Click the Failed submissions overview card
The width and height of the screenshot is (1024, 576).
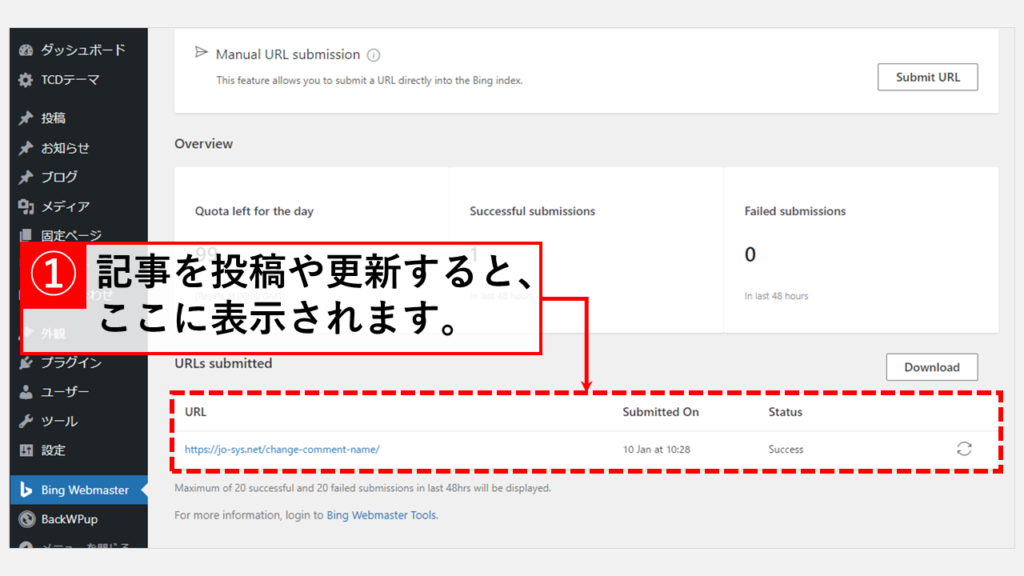(x=860, y=250)
